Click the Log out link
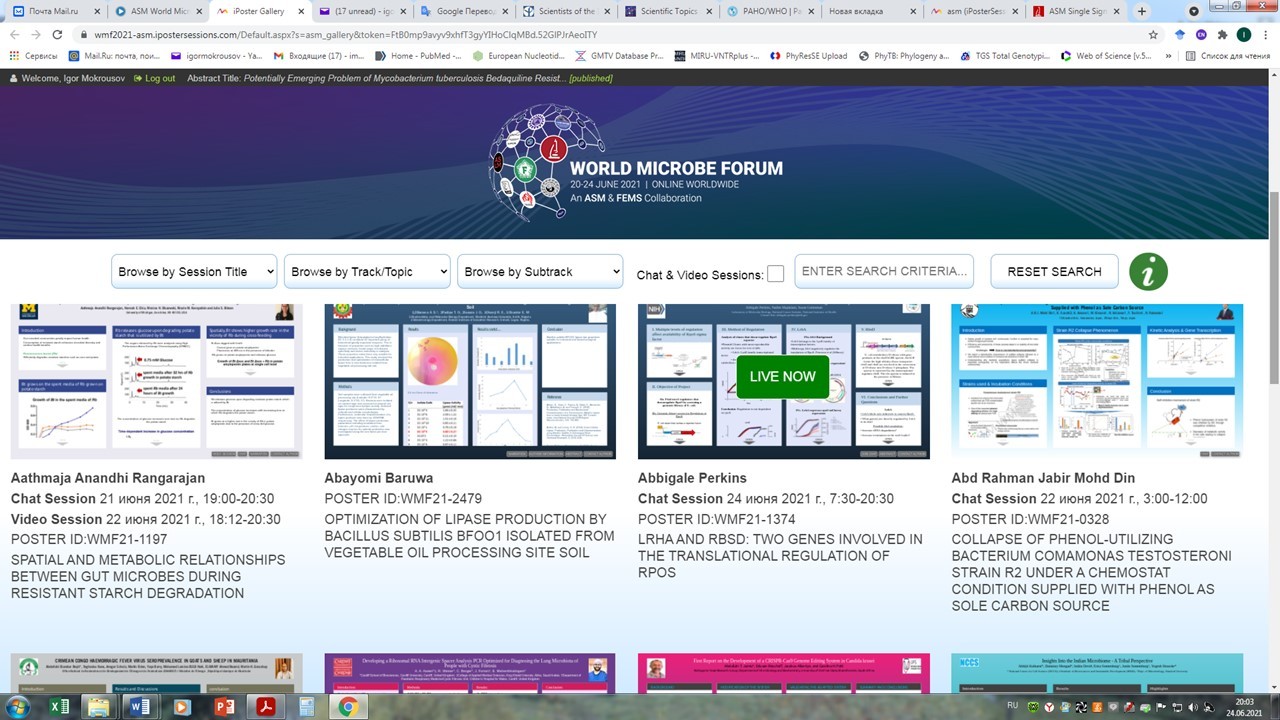This screenshot has height=720, width=1280. click(x=154, y=78)
